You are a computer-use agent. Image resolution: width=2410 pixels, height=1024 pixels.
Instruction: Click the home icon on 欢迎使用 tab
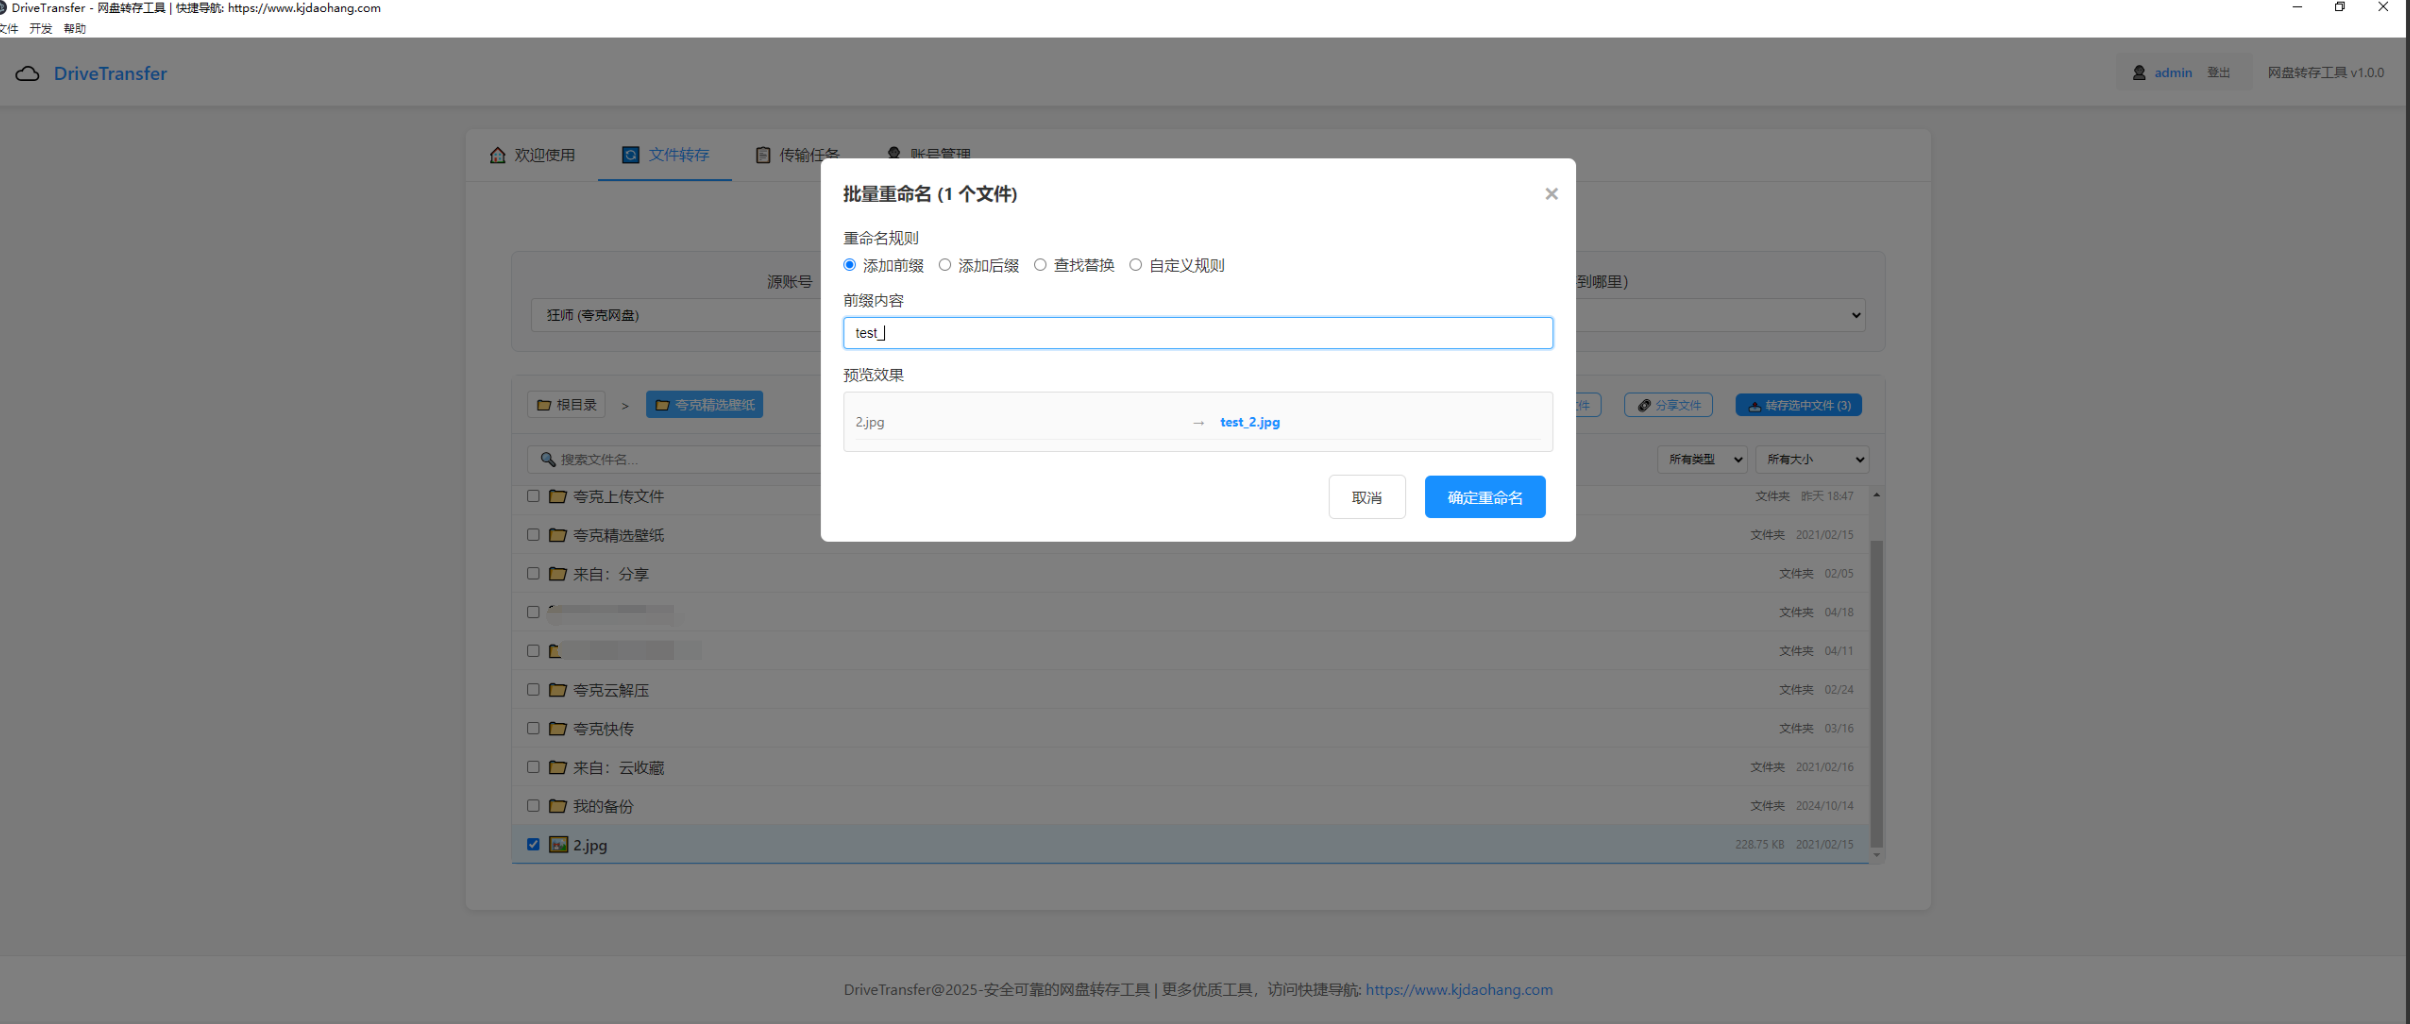coord(497,155)
